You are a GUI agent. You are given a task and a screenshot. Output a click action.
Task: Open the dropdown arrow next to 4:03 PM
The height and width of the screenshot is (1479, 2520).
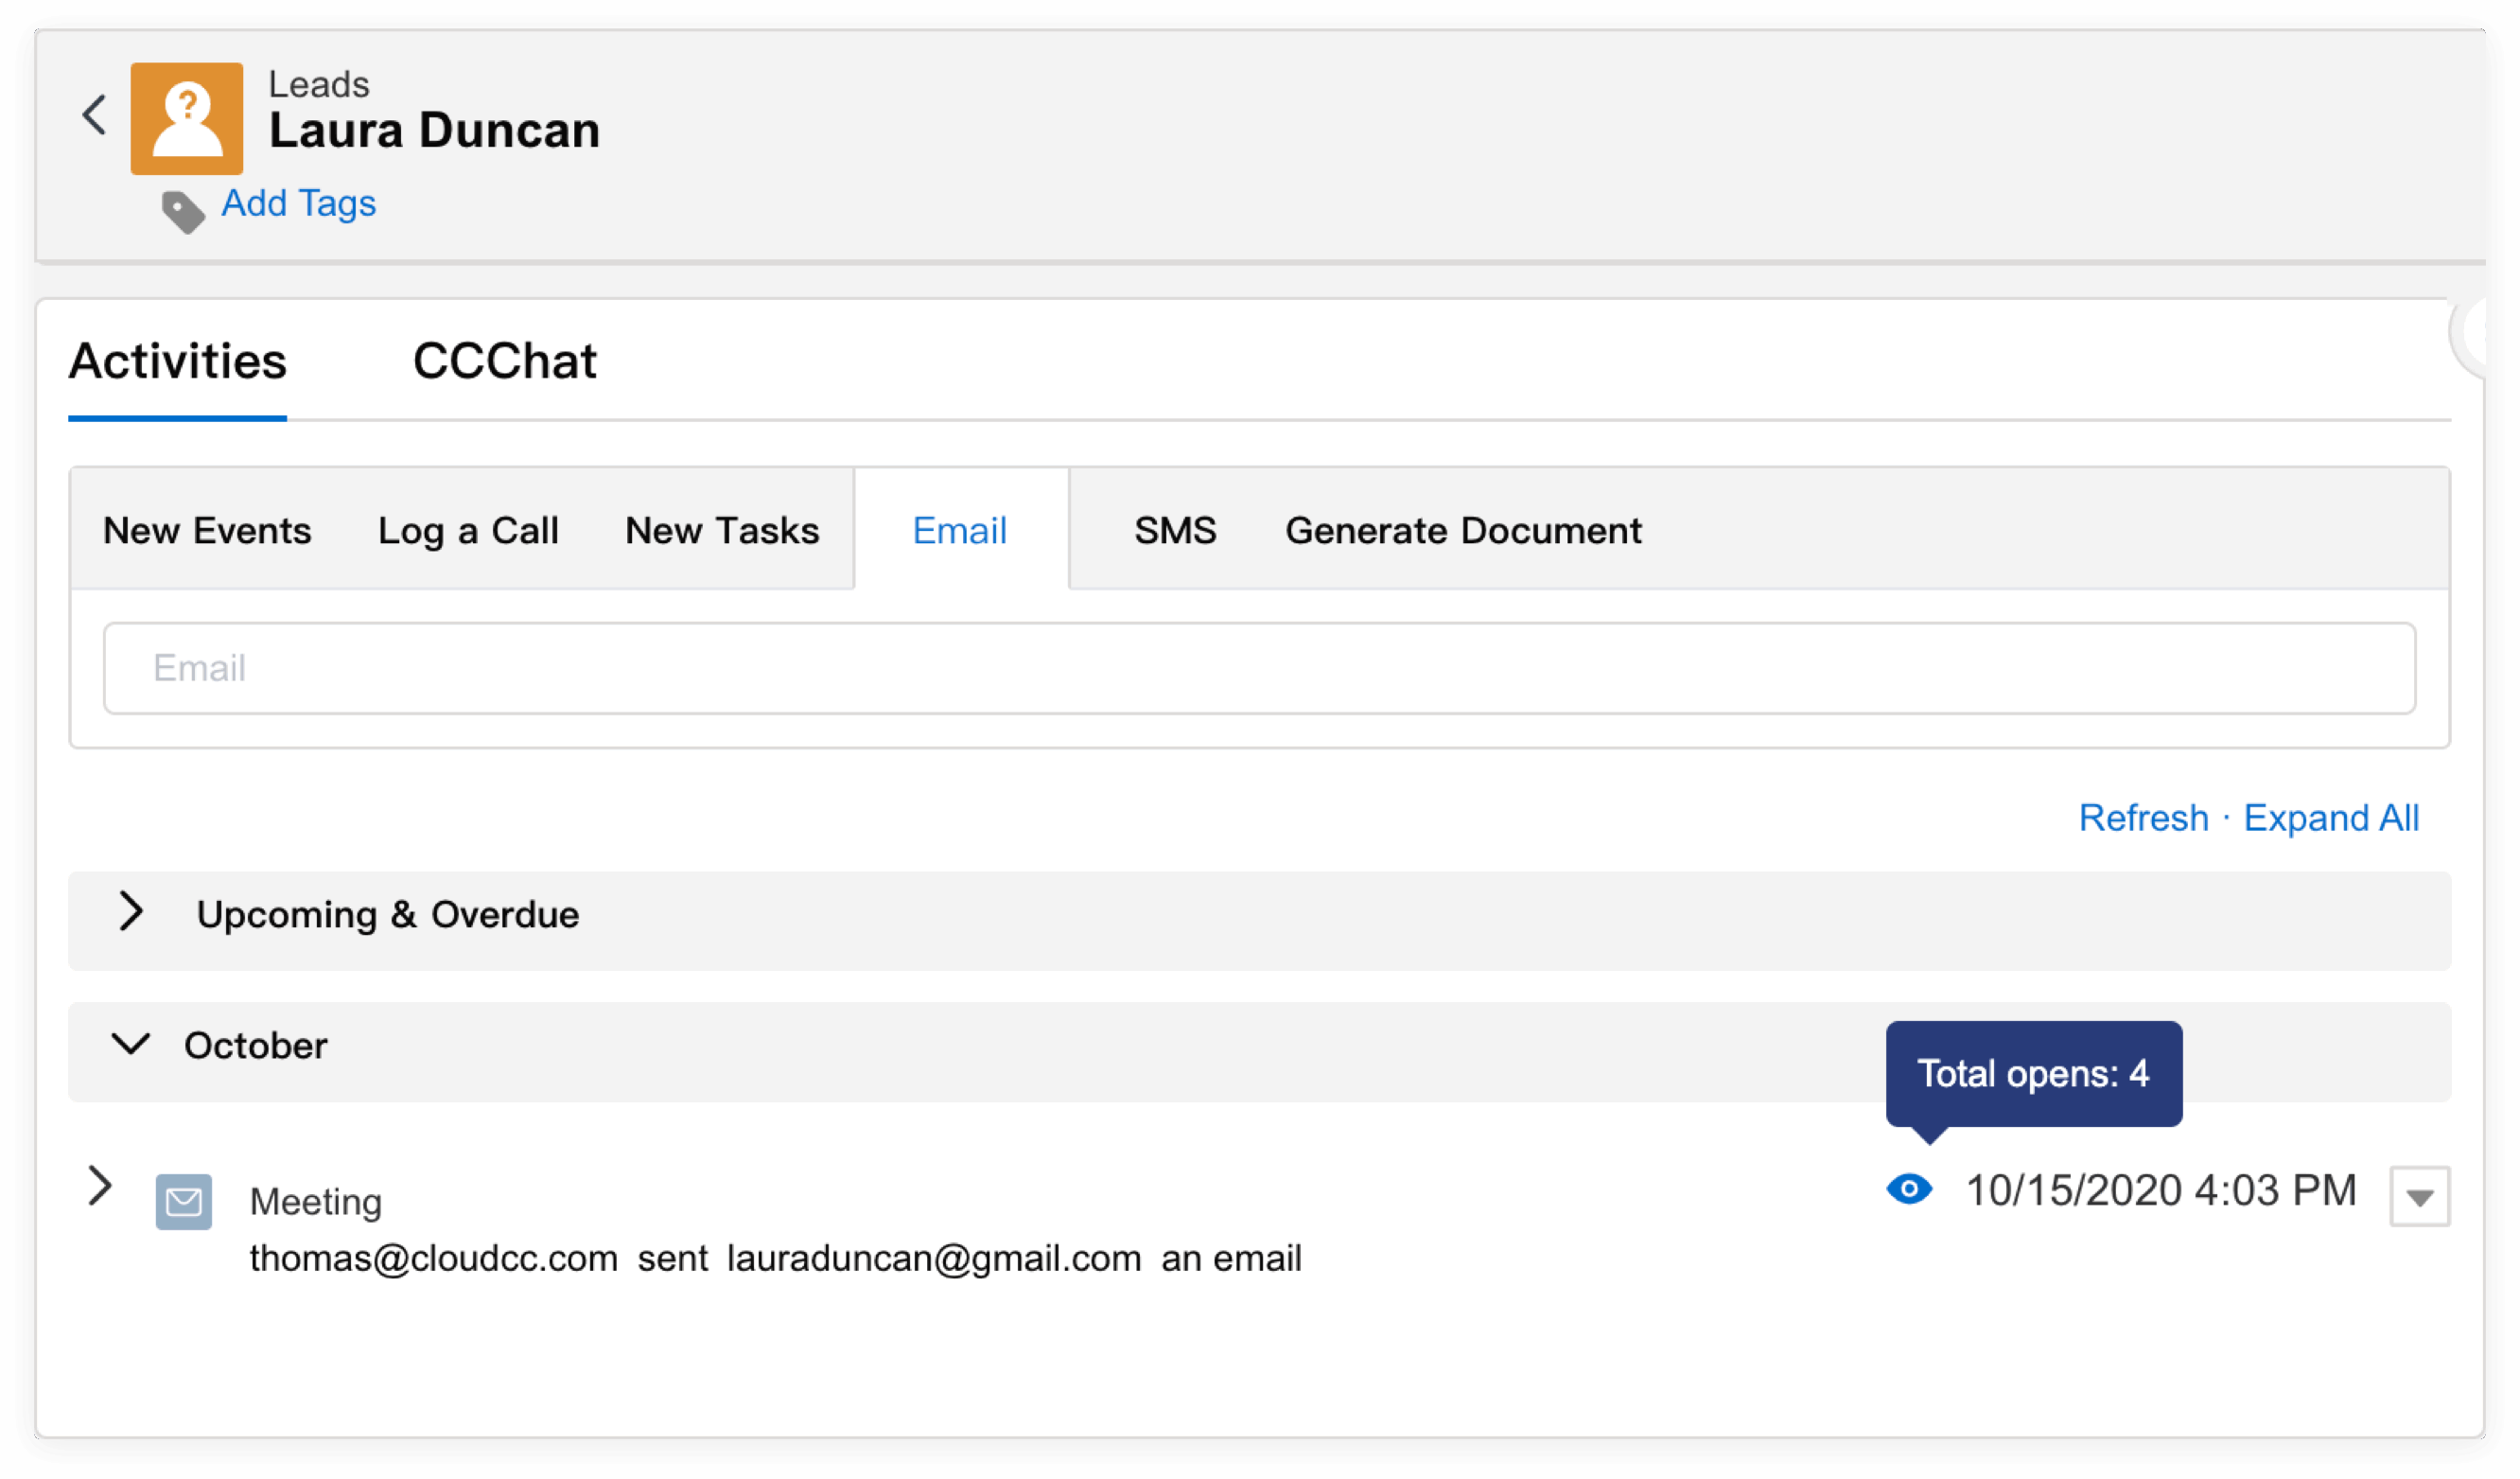tap(2418, 1197)
